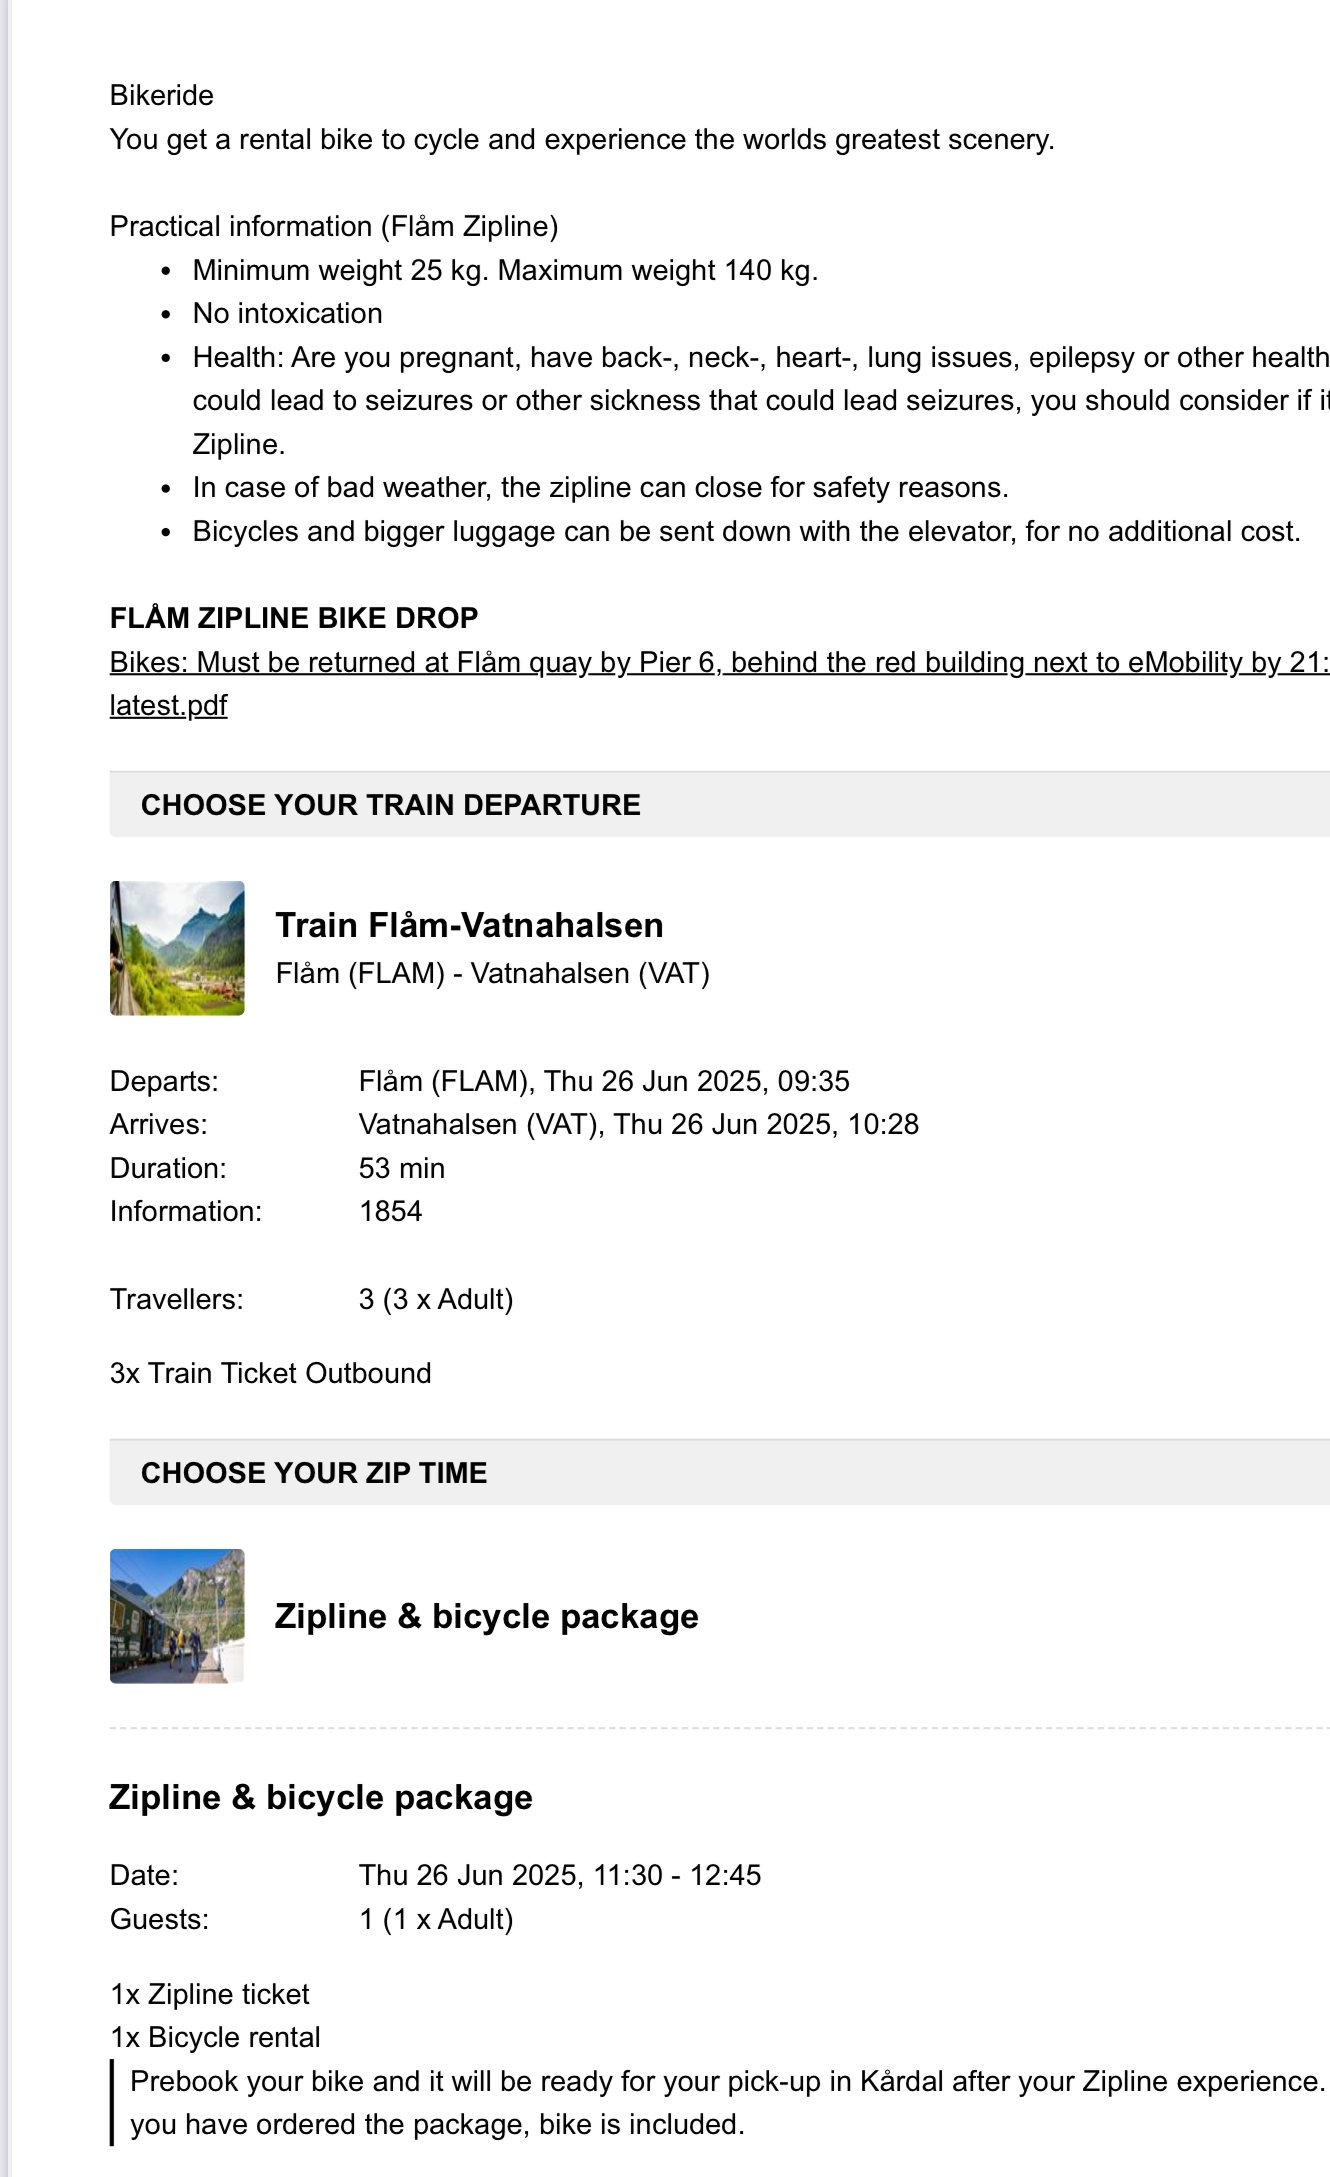
Task: Click the Zipline & bicycle package heading beside thumbnail
Action: click(486, 1616)
